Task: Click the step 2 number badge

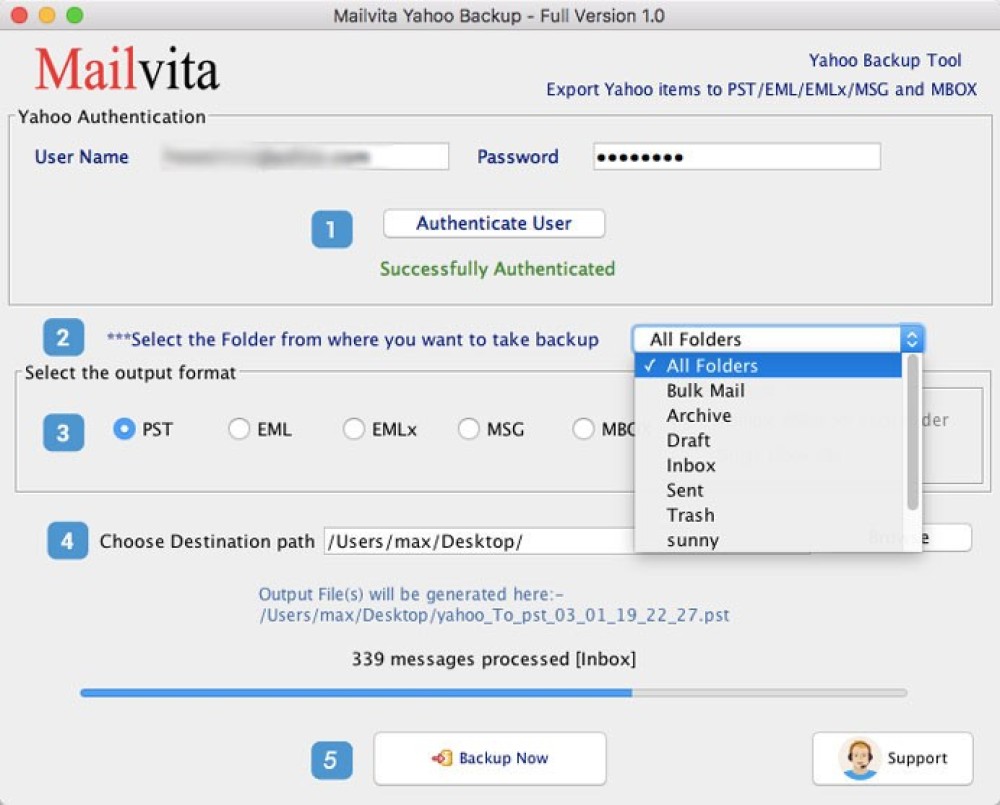Action: click(62, 338)
